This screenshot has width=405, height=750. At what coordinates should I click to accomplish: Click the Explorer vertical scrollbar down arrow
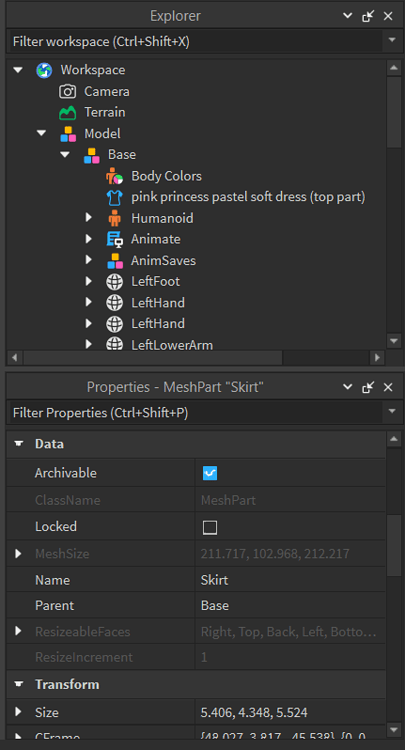click(394, 341)
